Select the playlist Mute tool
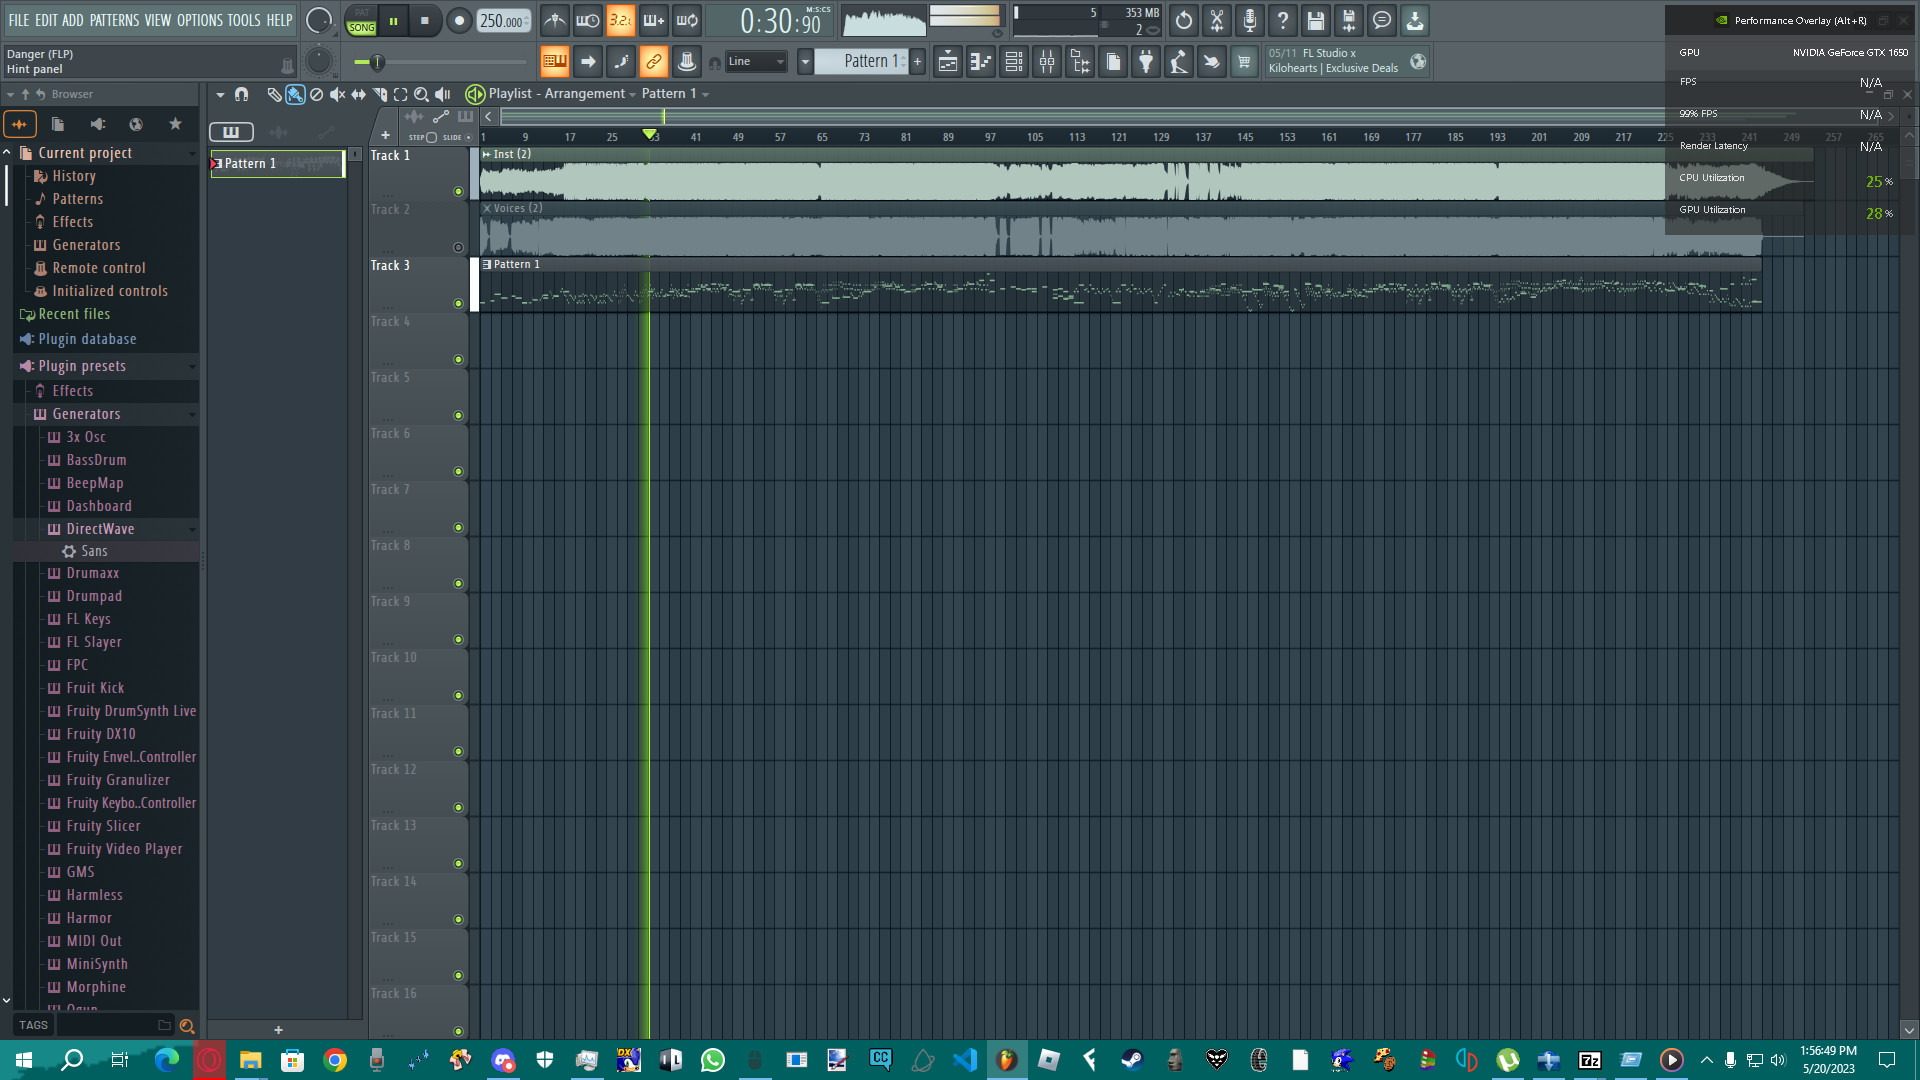This screenshot has width=1920, height=1080. pyautogui.click(x=337, y=94)
